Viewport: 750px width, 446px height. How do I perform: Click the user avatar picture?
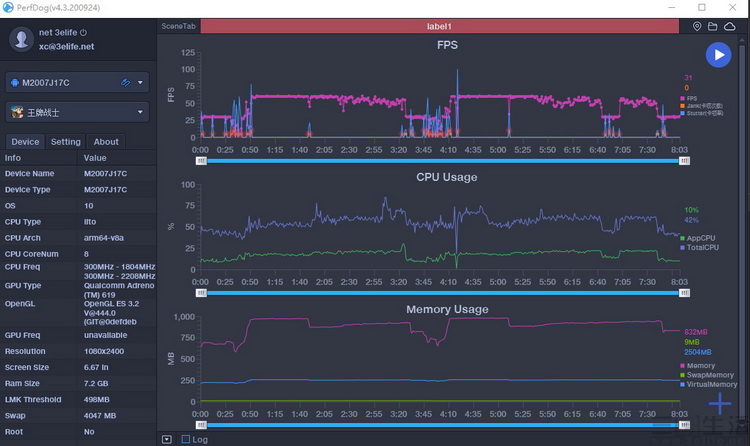pyautogui.click(x=21, y=39)
